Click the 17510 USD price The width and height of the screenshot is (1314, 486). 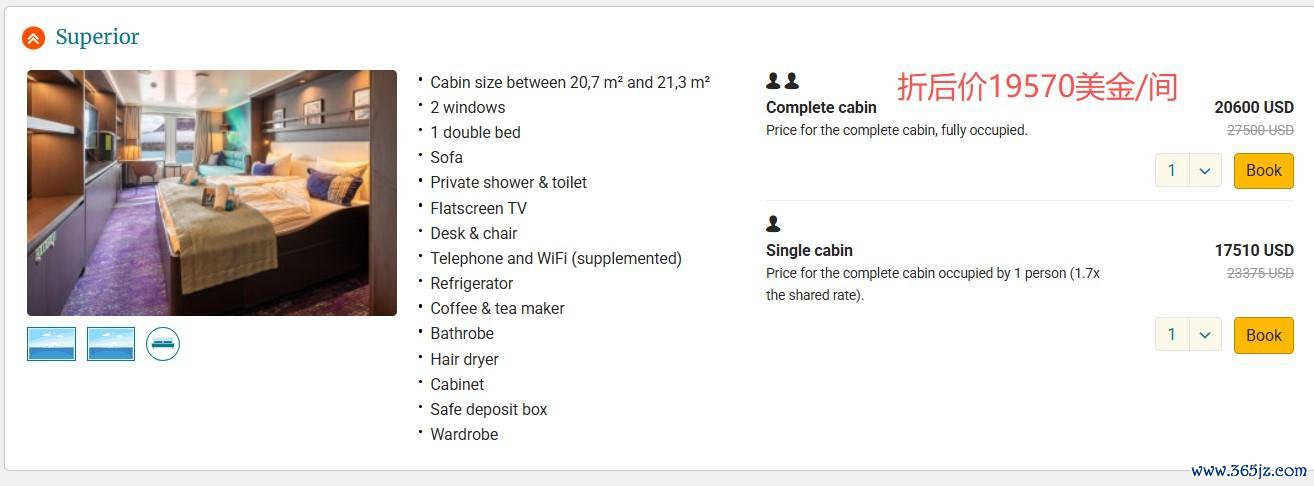pos(1253,250)
